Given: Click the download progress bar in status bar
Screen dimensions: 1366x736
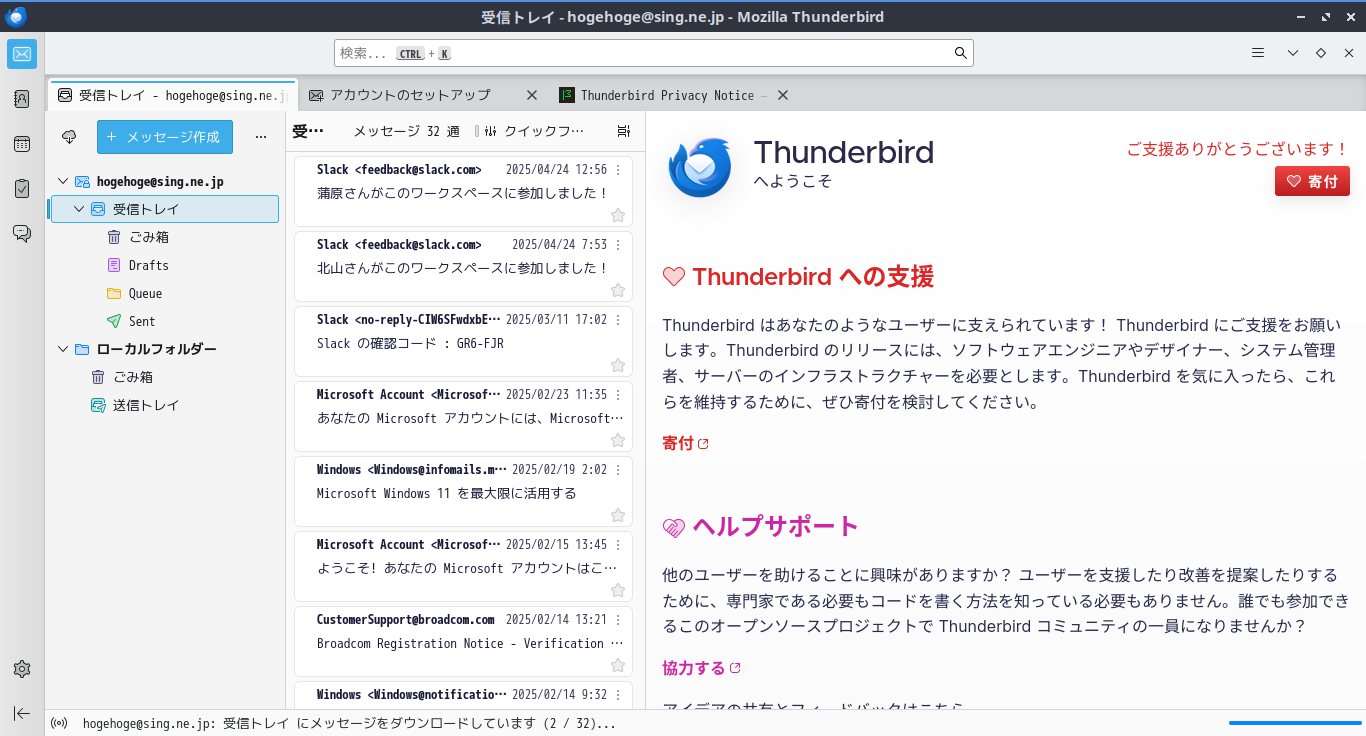Looking at the screenshot, I should click(x=1295, y=722).
